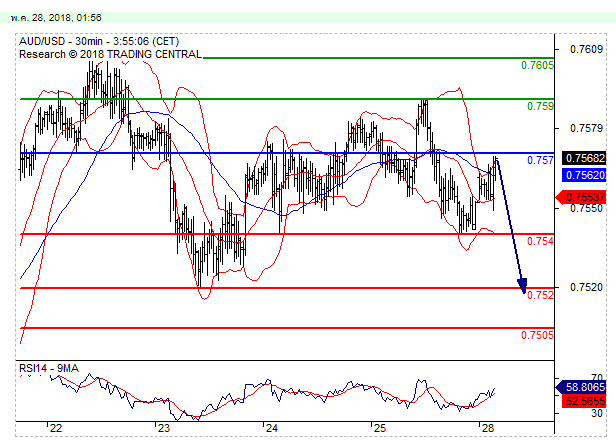This screenshot has height=447, width=616.
Task: Click the price axis value 0.7550
Action: (x=586, y=208)
